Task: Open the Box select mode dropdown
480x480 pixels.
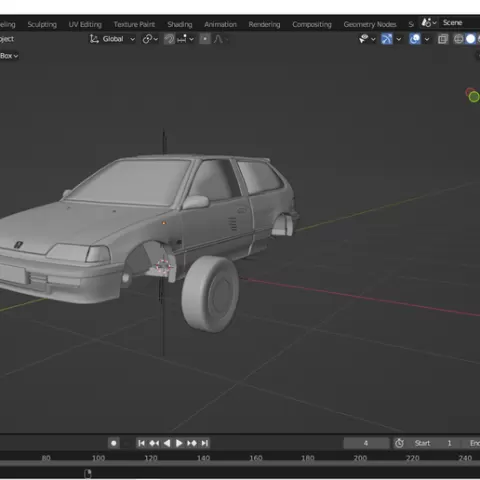Action: (x=9, y=56)
